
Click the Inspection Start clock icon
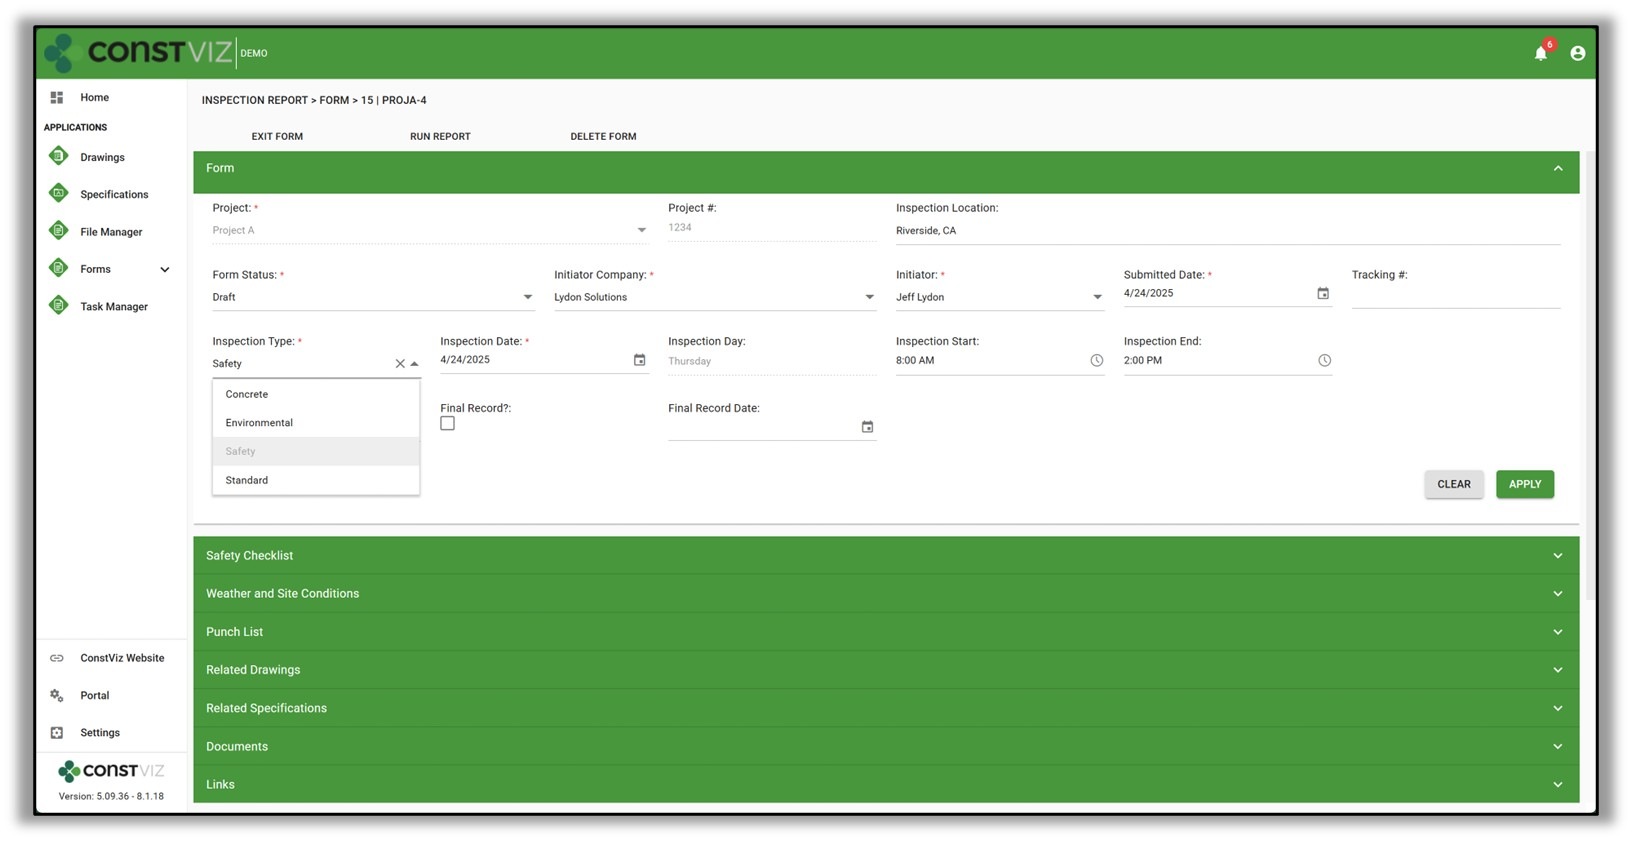1096,361
